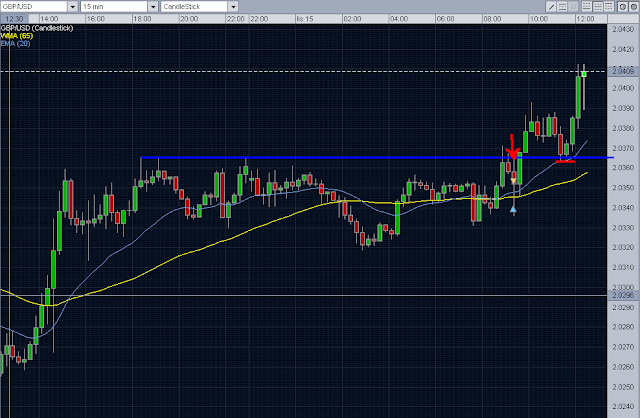Click the 14:00 time axis label
The height and width of the screenshot is (418, 640).
click(49, 19)
